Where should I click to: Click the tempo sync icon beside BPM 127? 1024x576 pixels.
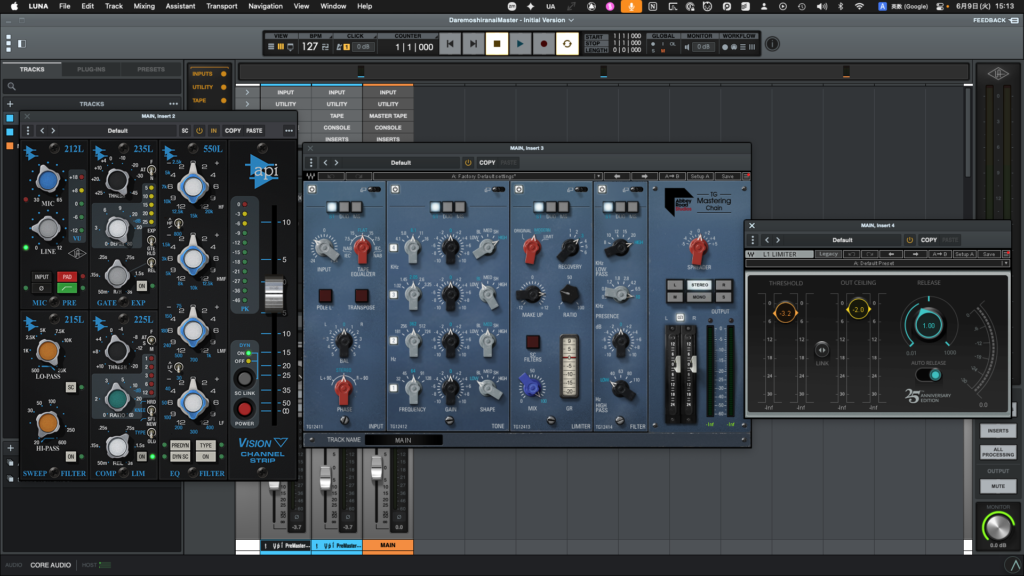tap(325, 47)
